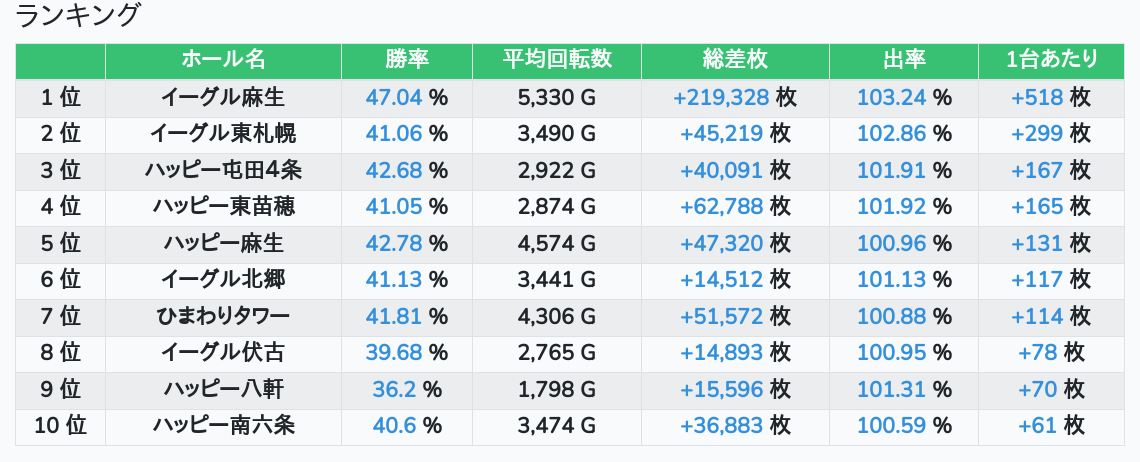
Task: Select the イーグル東札幌 hall name
Action: [x=223, y=134]
